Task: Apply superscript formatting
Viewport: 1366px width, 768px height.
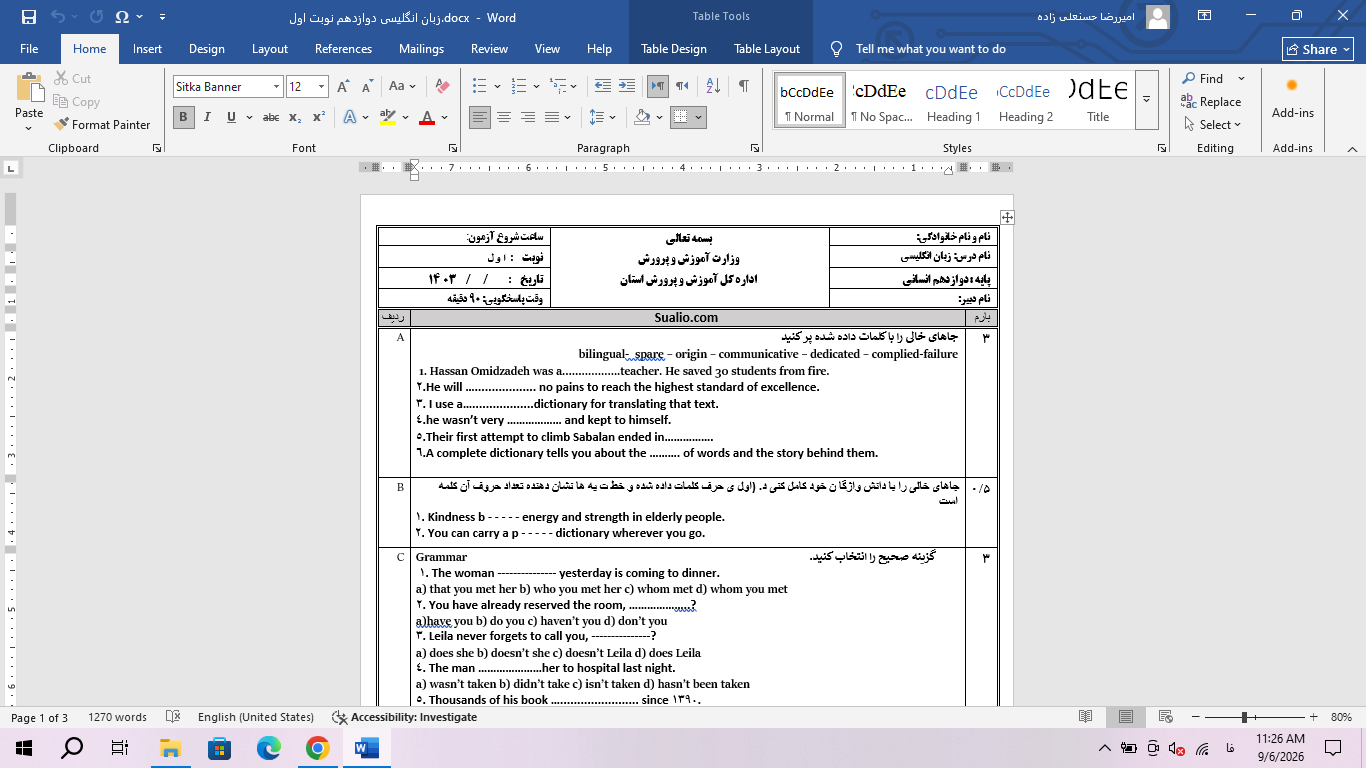Action: pyautogui.click(x=319, y=117)
